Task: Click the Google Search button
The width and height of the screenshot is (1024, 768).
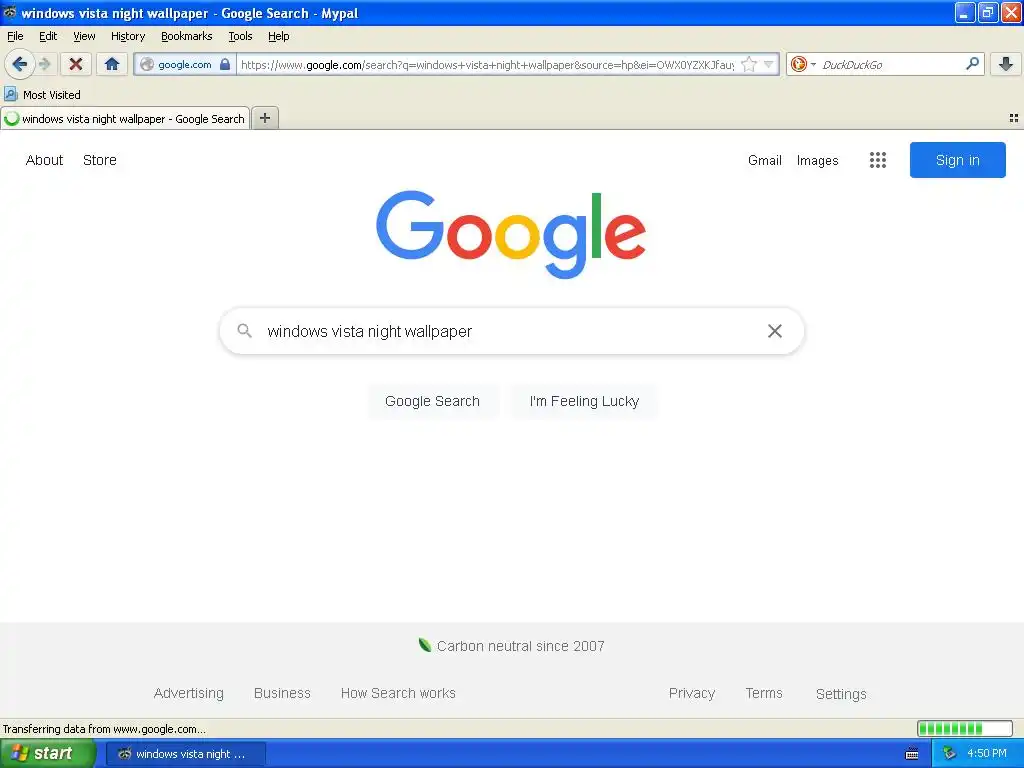Action: pos(432,401)
